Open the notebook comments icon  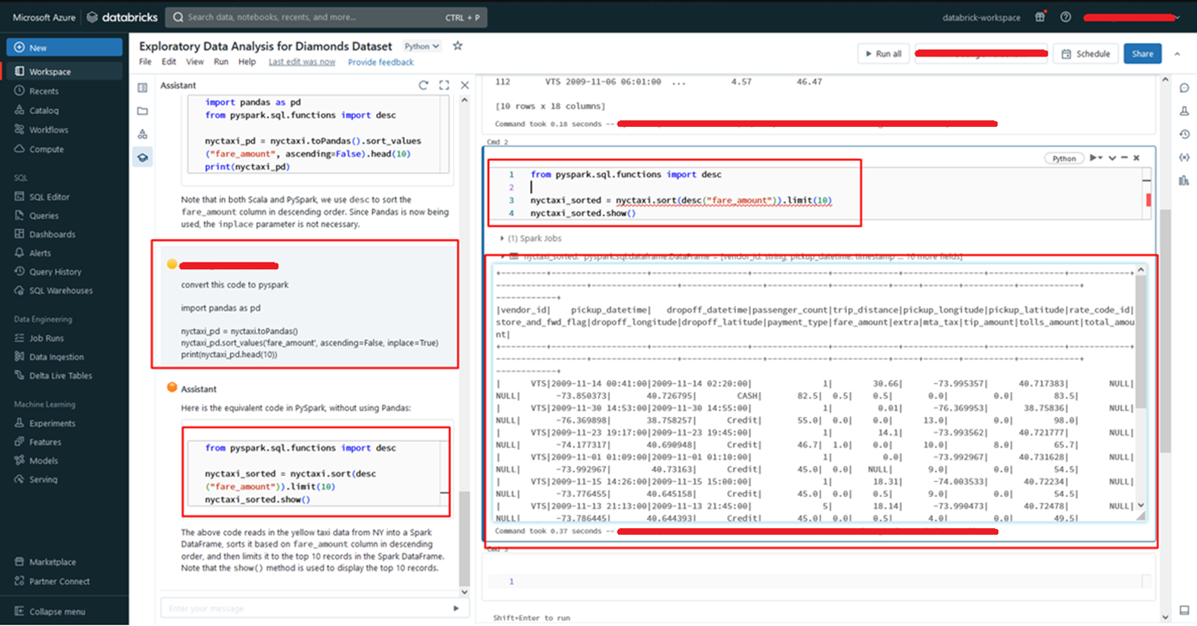[x=1184, y=87]
